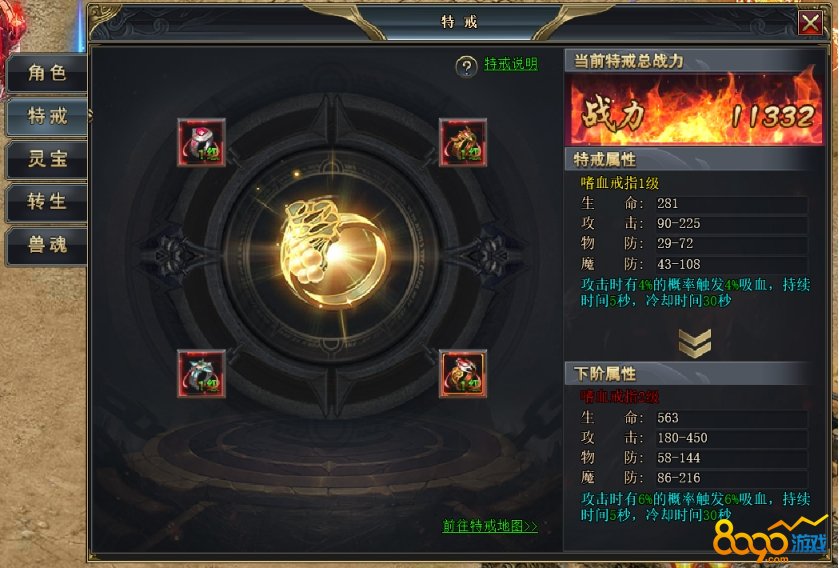Select the top-left red gem ring icon

(202, 143)
